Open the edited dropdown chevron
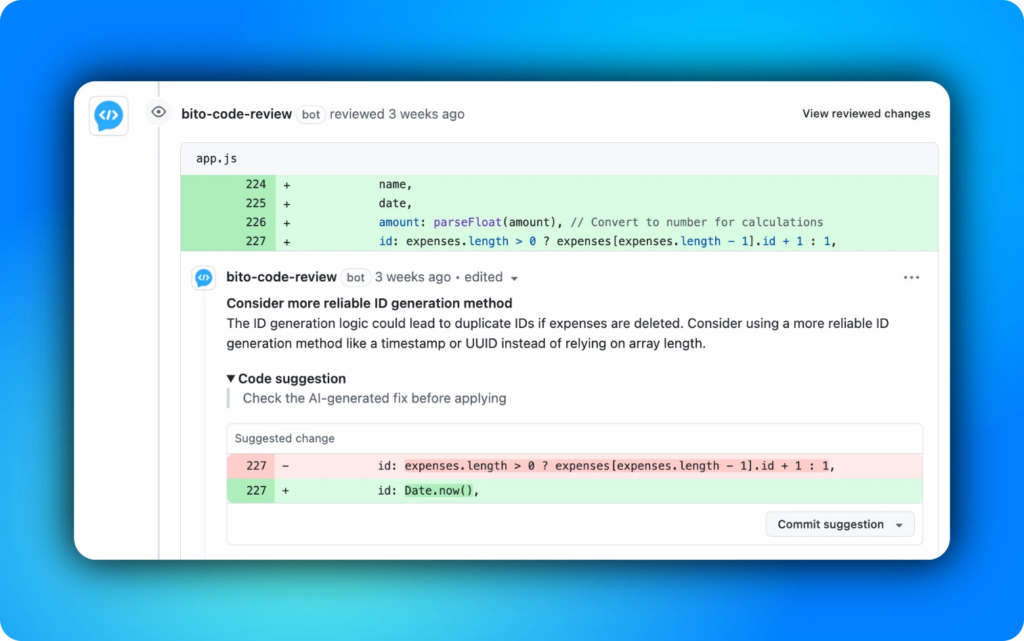The width and height of the screenshot is (1024, 641). (514, 279)
